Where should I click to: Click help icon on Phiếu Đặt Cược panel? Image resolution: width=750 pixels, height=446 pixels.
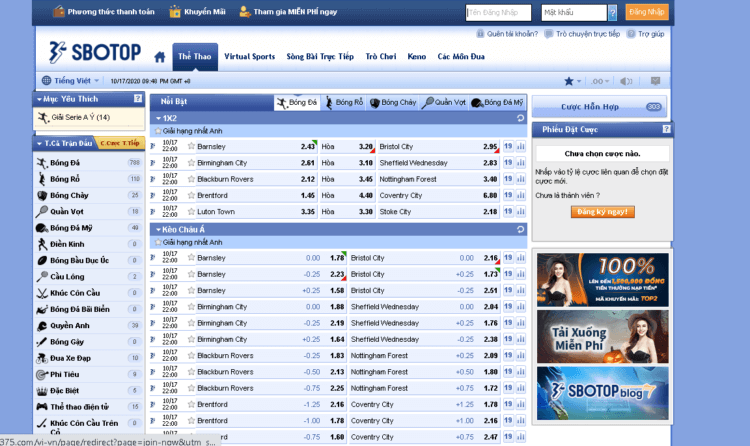coord(667,130)
